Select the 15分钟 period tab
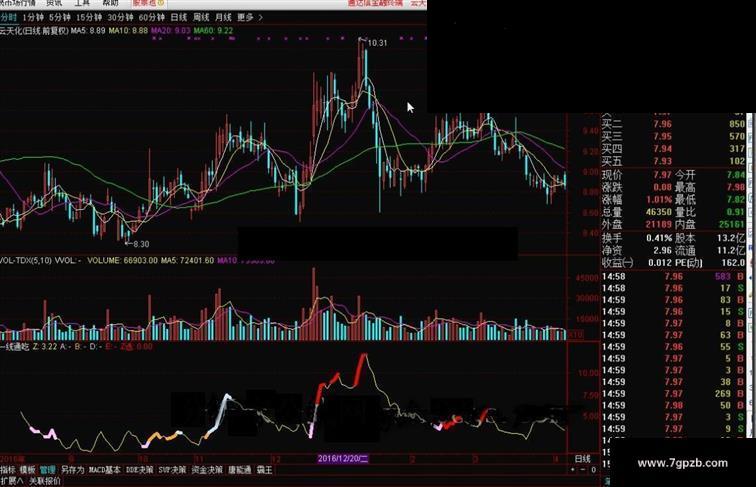 pos(88,18)
